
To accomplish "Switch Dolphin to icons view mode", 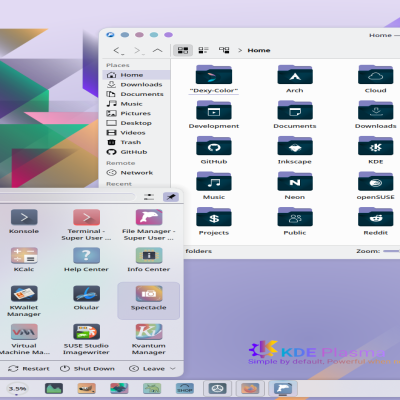I will pos(183,50).
